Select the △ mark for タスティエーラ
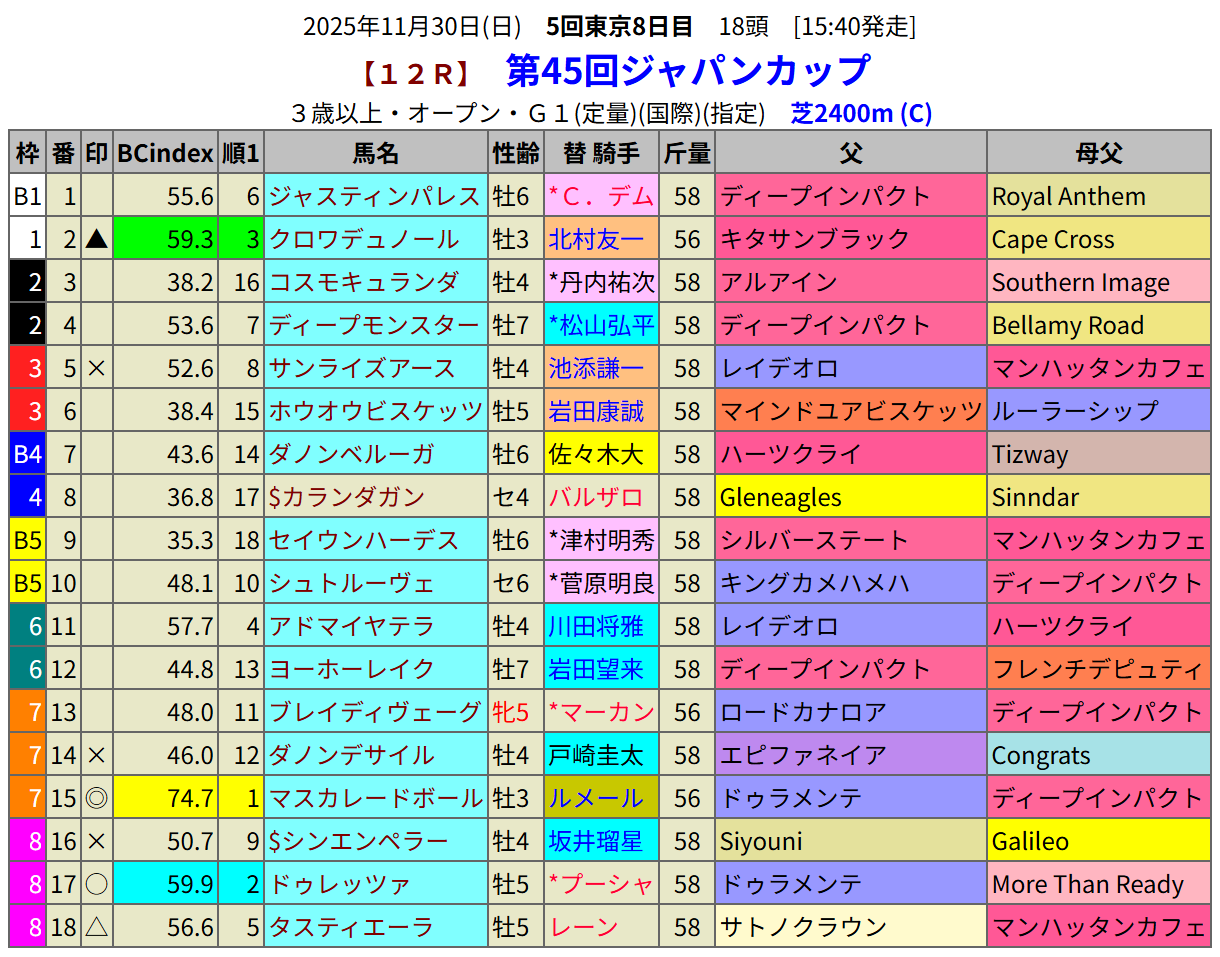 click(96, 927)
